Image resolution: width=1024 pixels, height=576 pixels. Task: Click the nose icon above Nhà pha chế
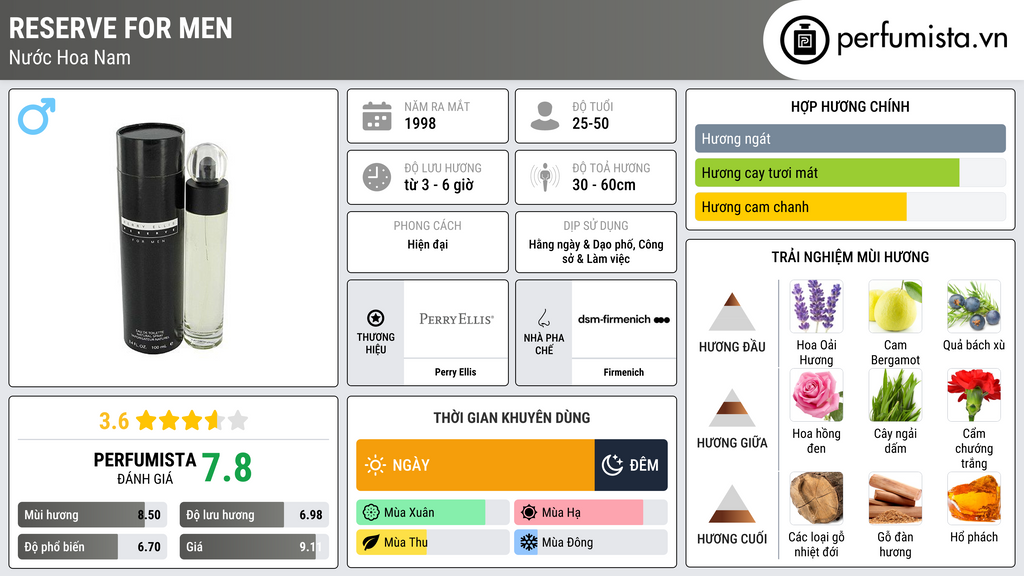click(x=543, y=318)
